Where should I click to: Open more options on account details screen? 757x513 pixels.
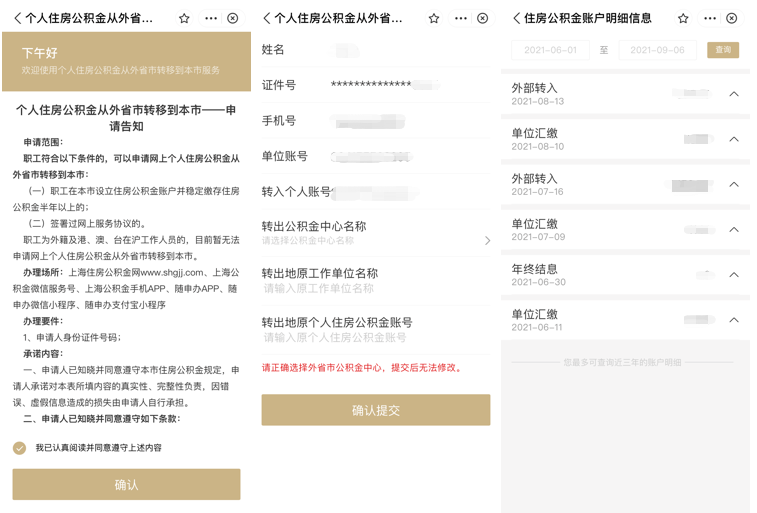pos(710,18)
